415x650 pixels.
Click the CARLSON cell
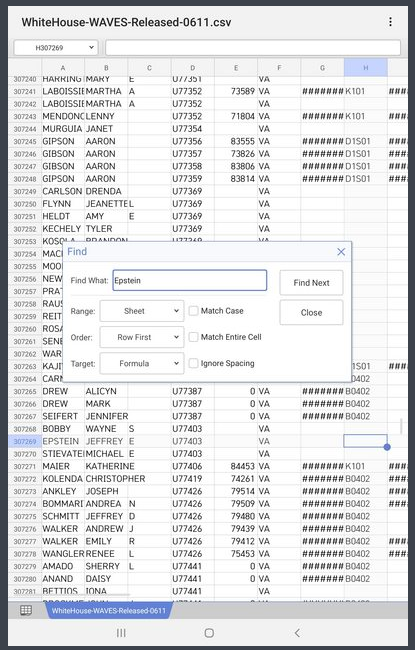pyautogui.click(x=63, y=191)
